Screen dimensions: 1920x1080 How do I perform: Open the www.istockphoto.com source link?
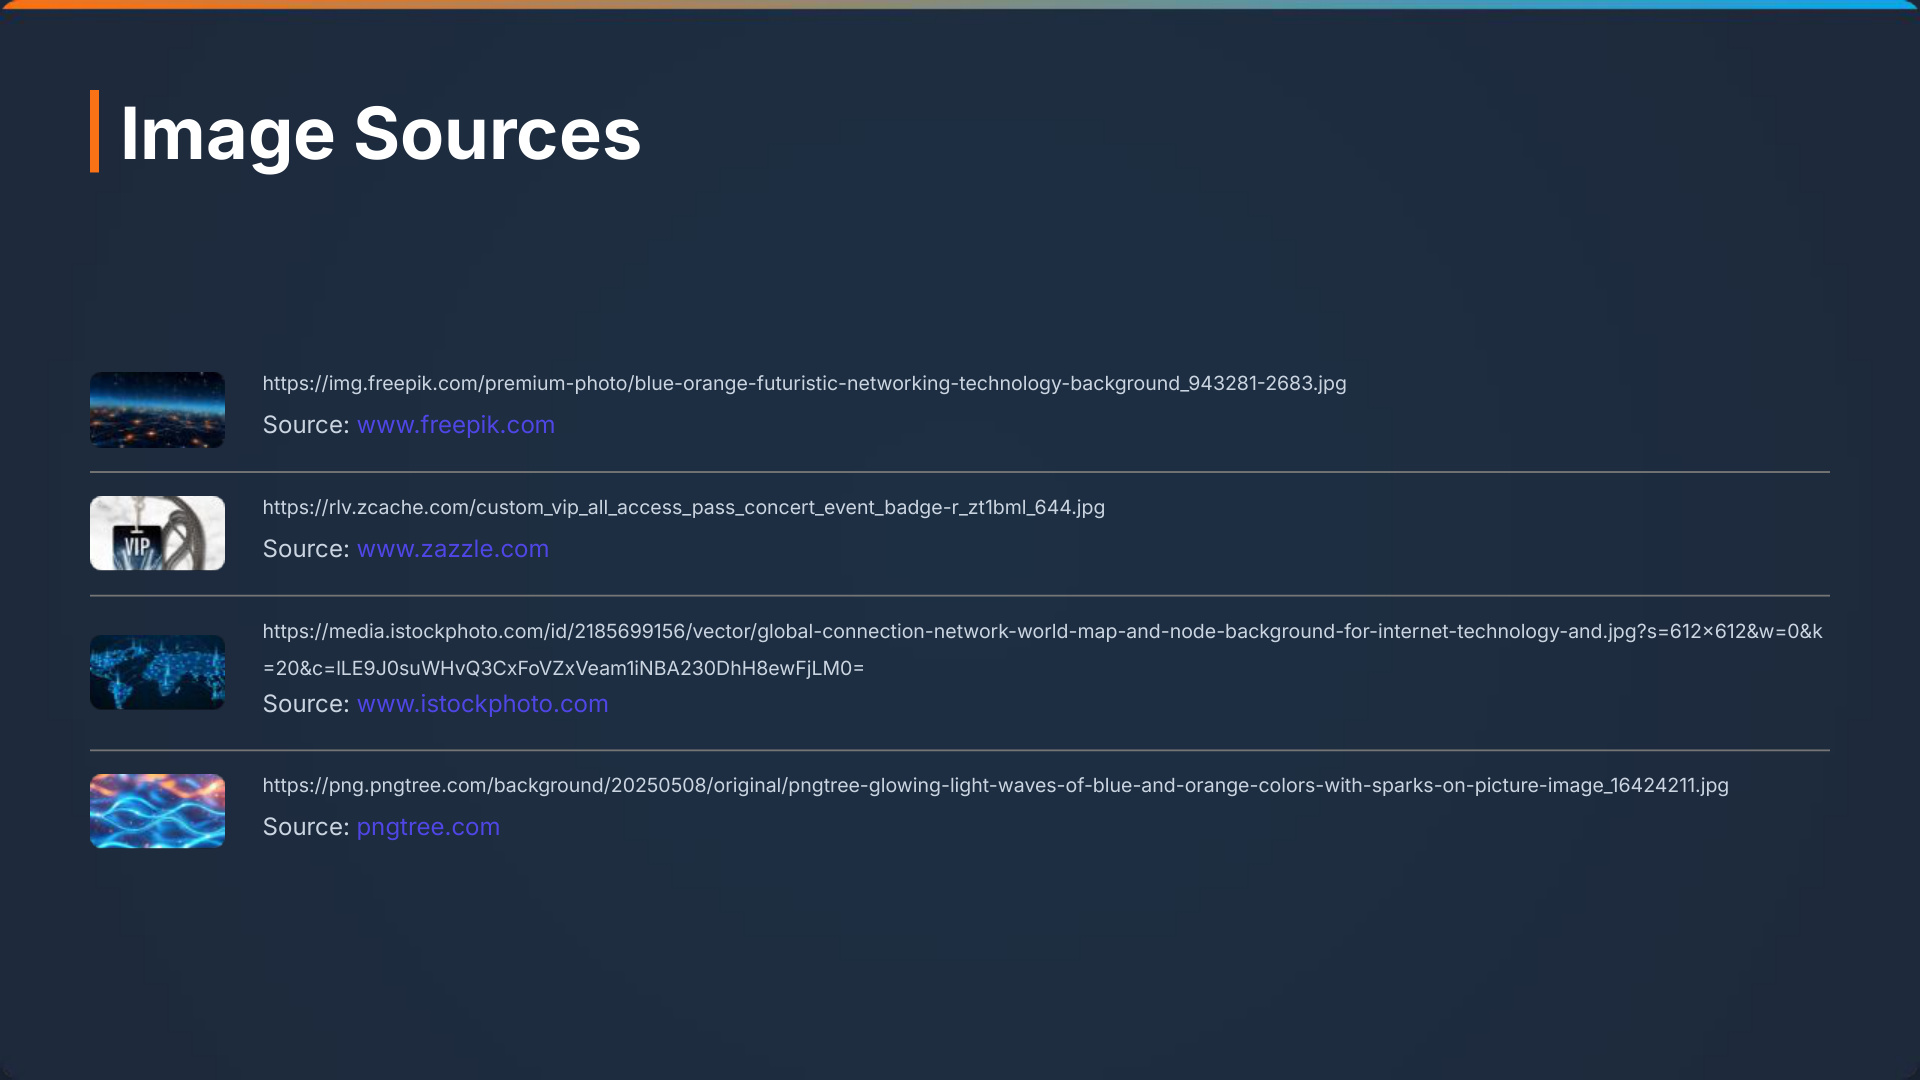(x=482, y=704)
